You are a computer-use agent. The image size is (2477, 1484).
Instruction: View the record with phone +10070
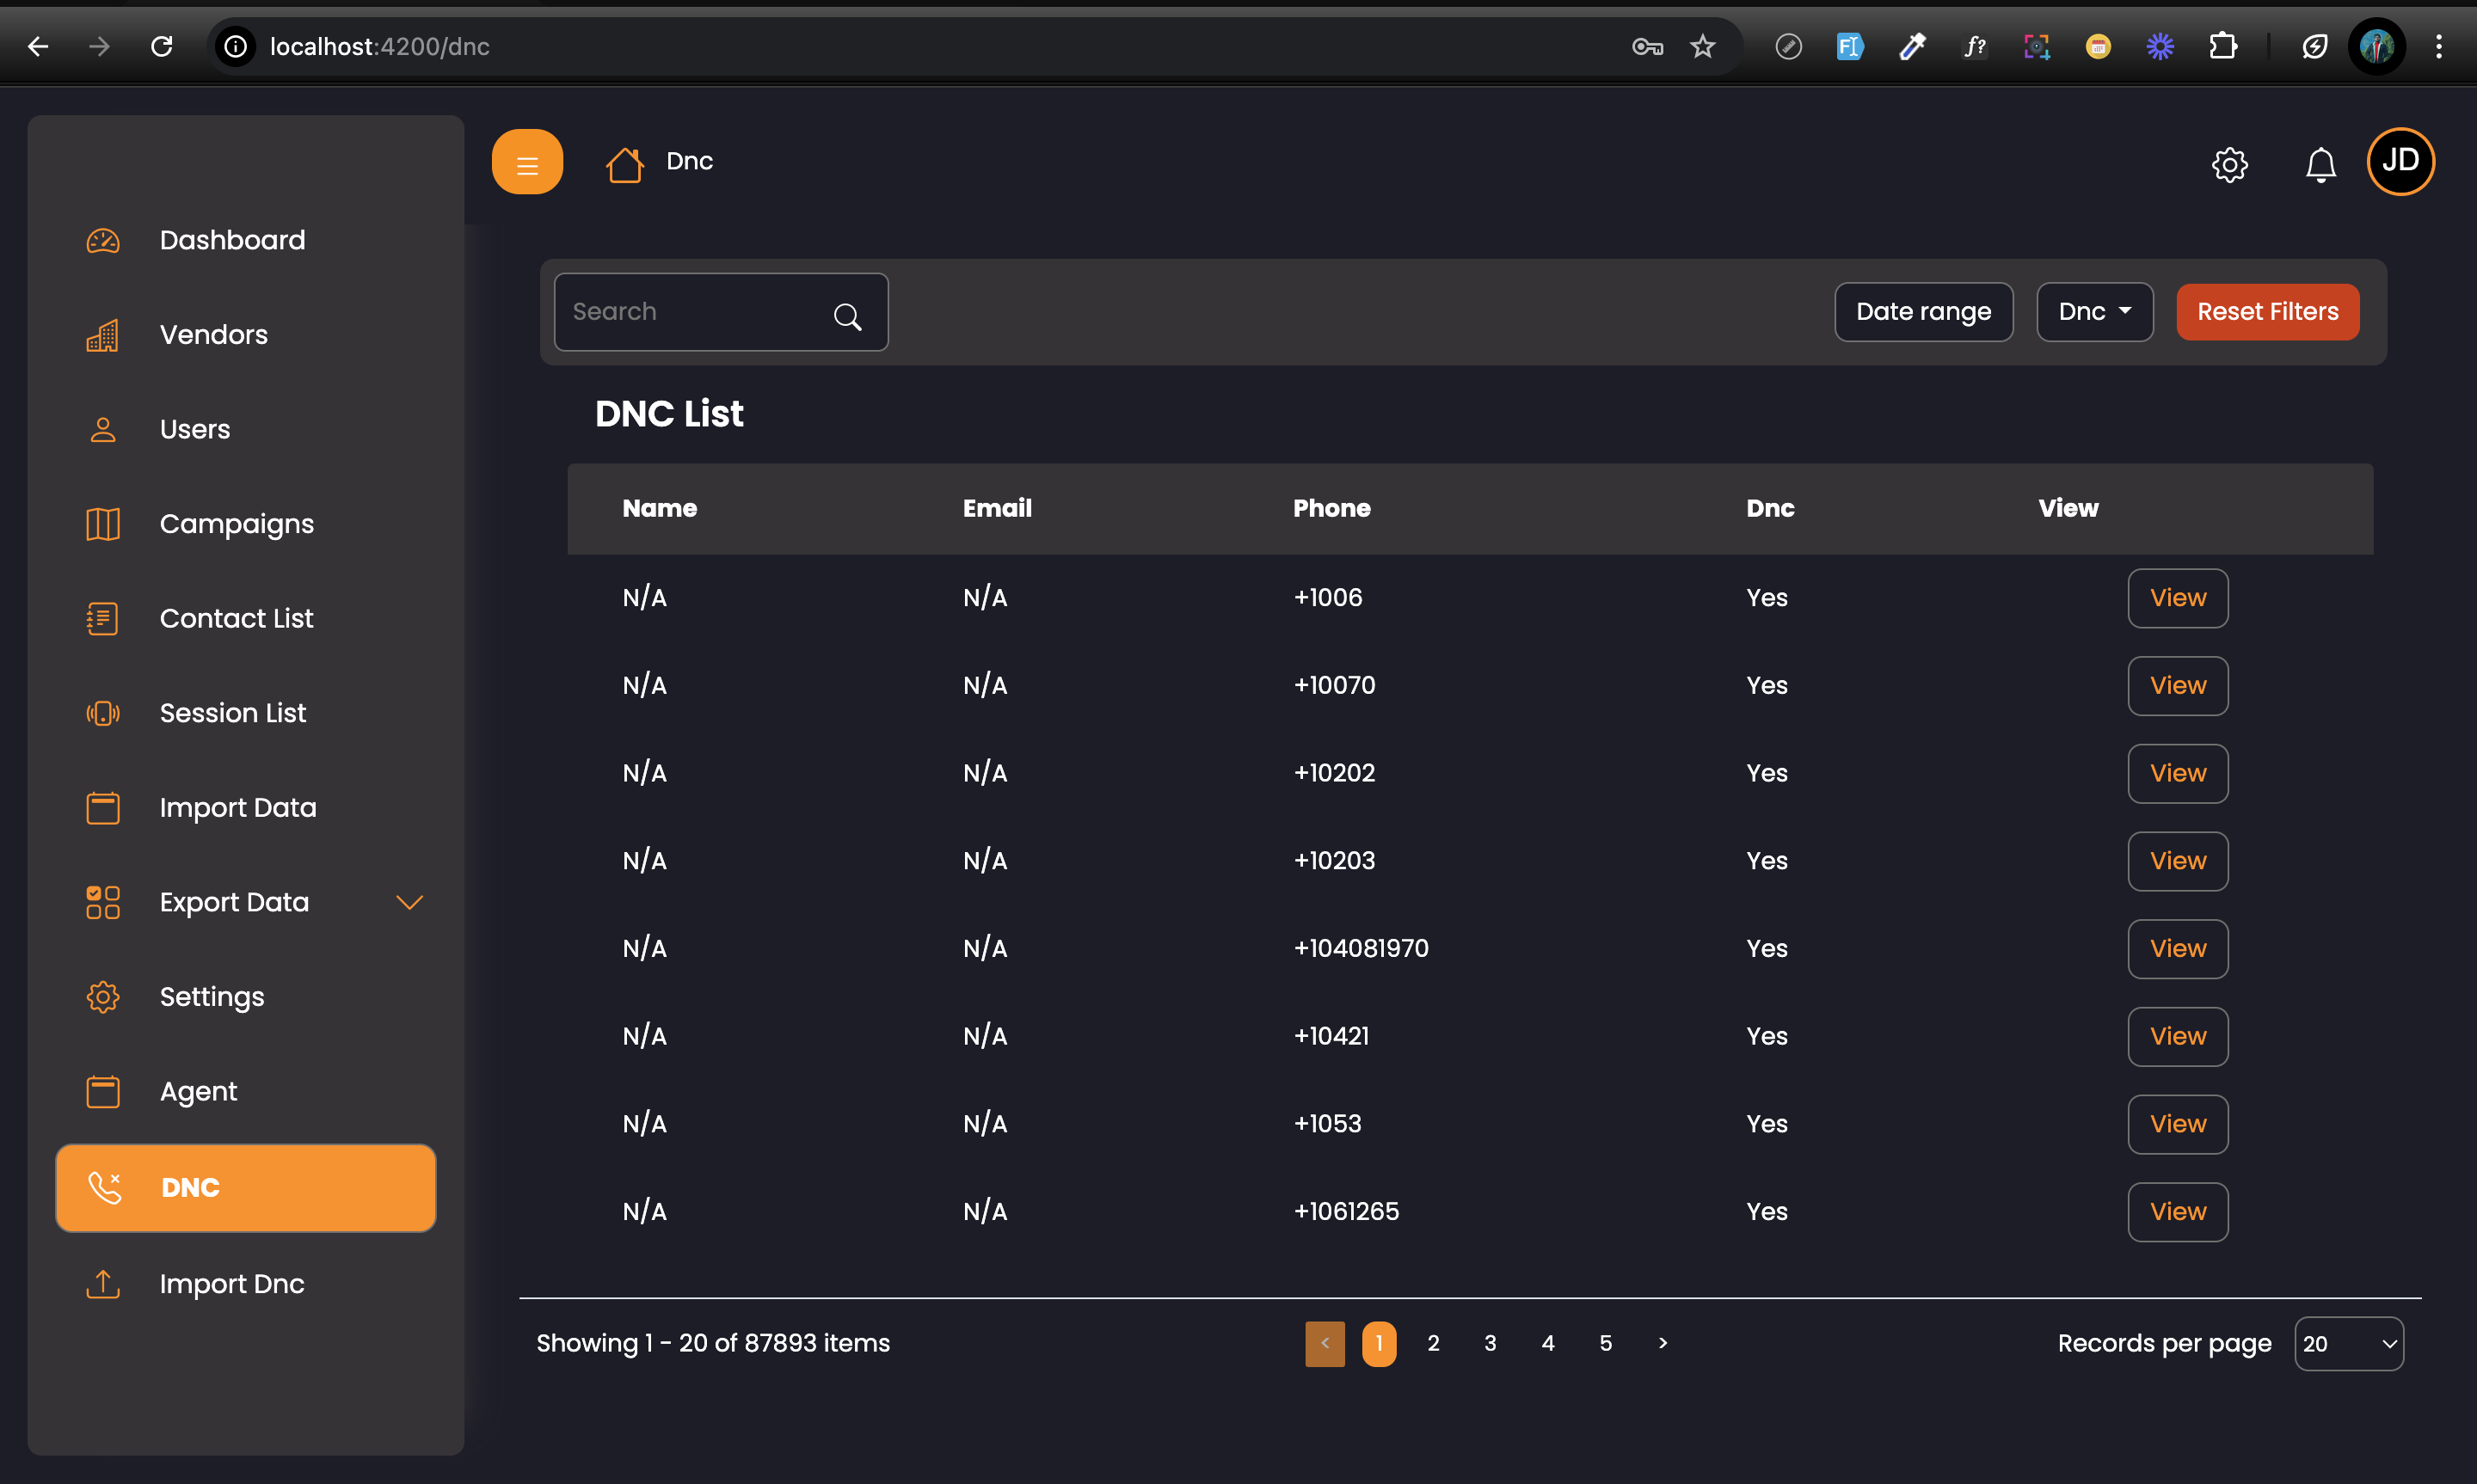point(2177,686)
